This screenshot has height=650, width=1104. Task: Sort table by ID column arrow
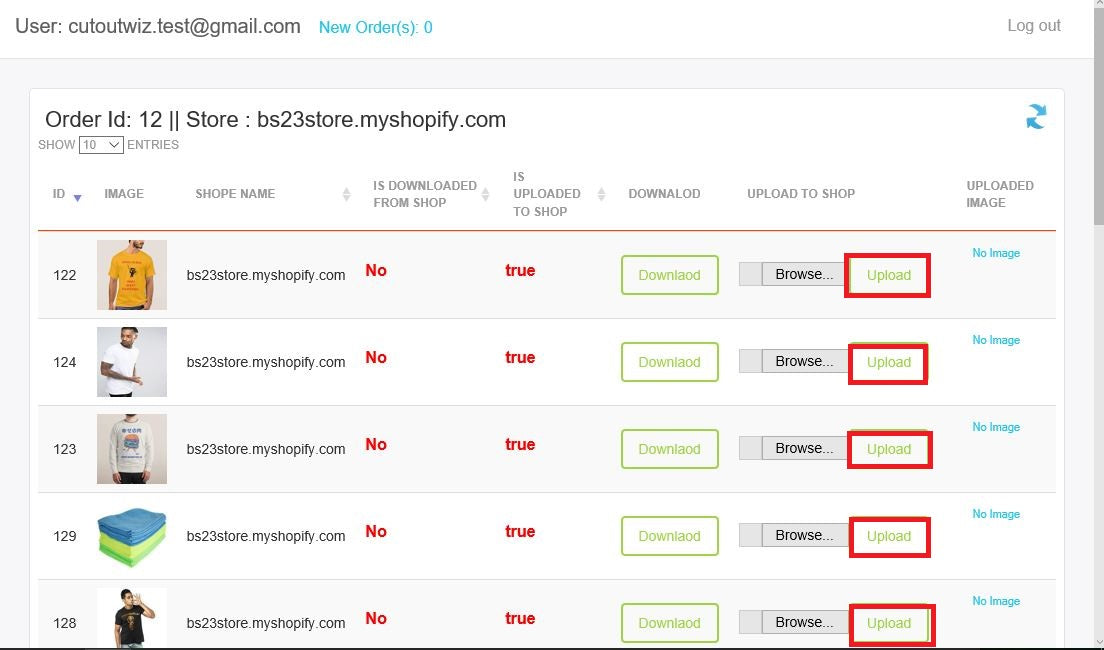click(78, 197)
